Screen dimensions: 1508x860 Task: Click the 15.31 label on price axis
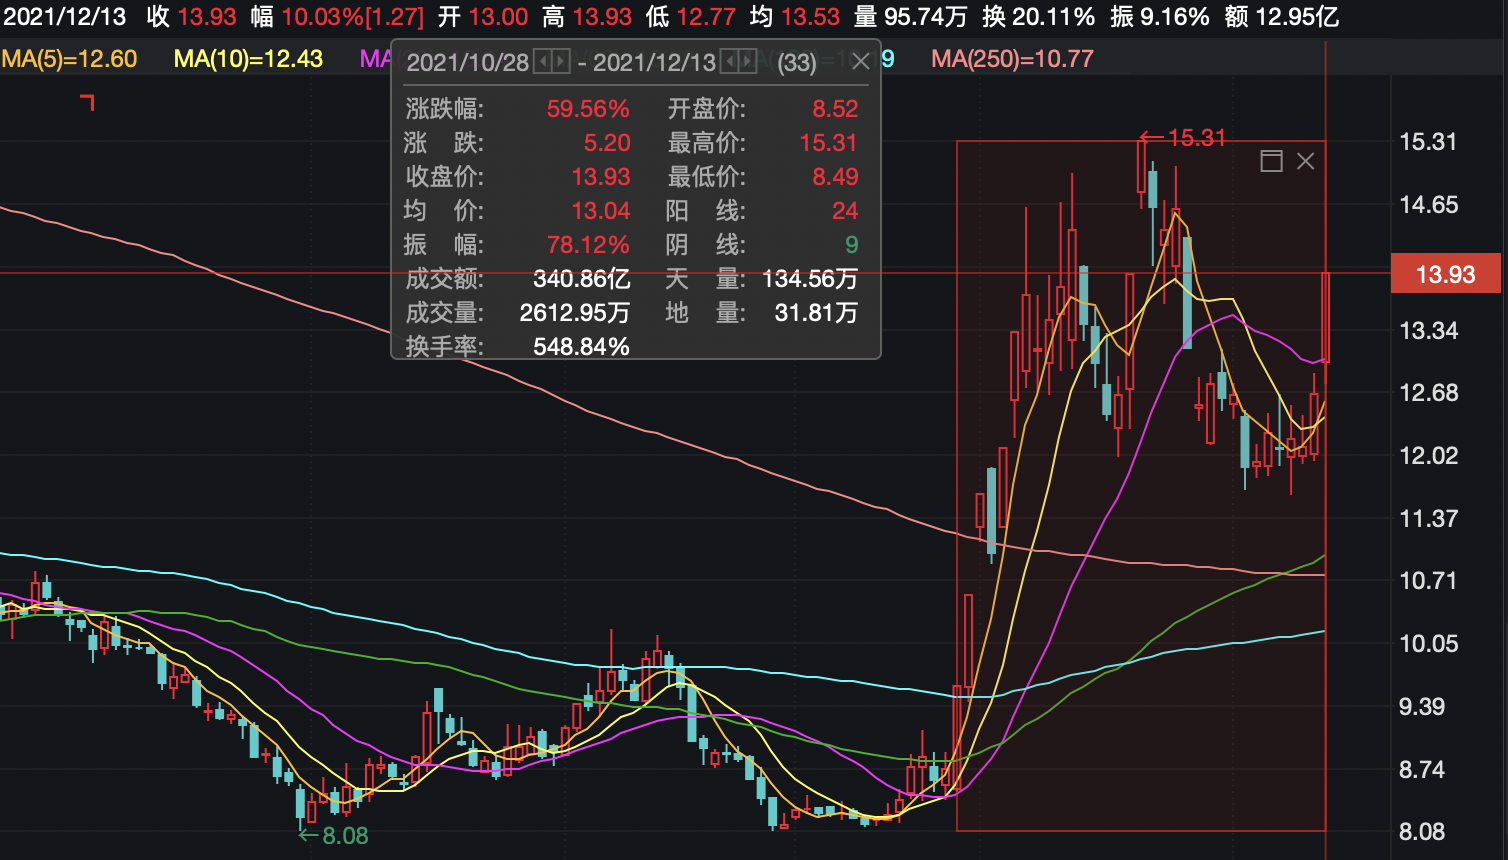tap(1428, 142)
